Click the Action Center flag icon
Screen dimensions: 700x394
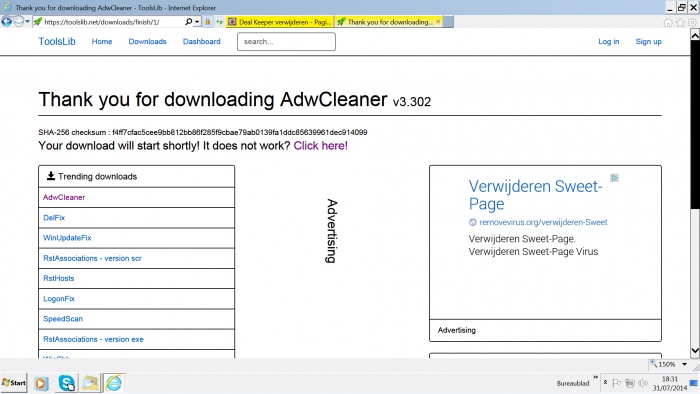[x=617, y=383]
